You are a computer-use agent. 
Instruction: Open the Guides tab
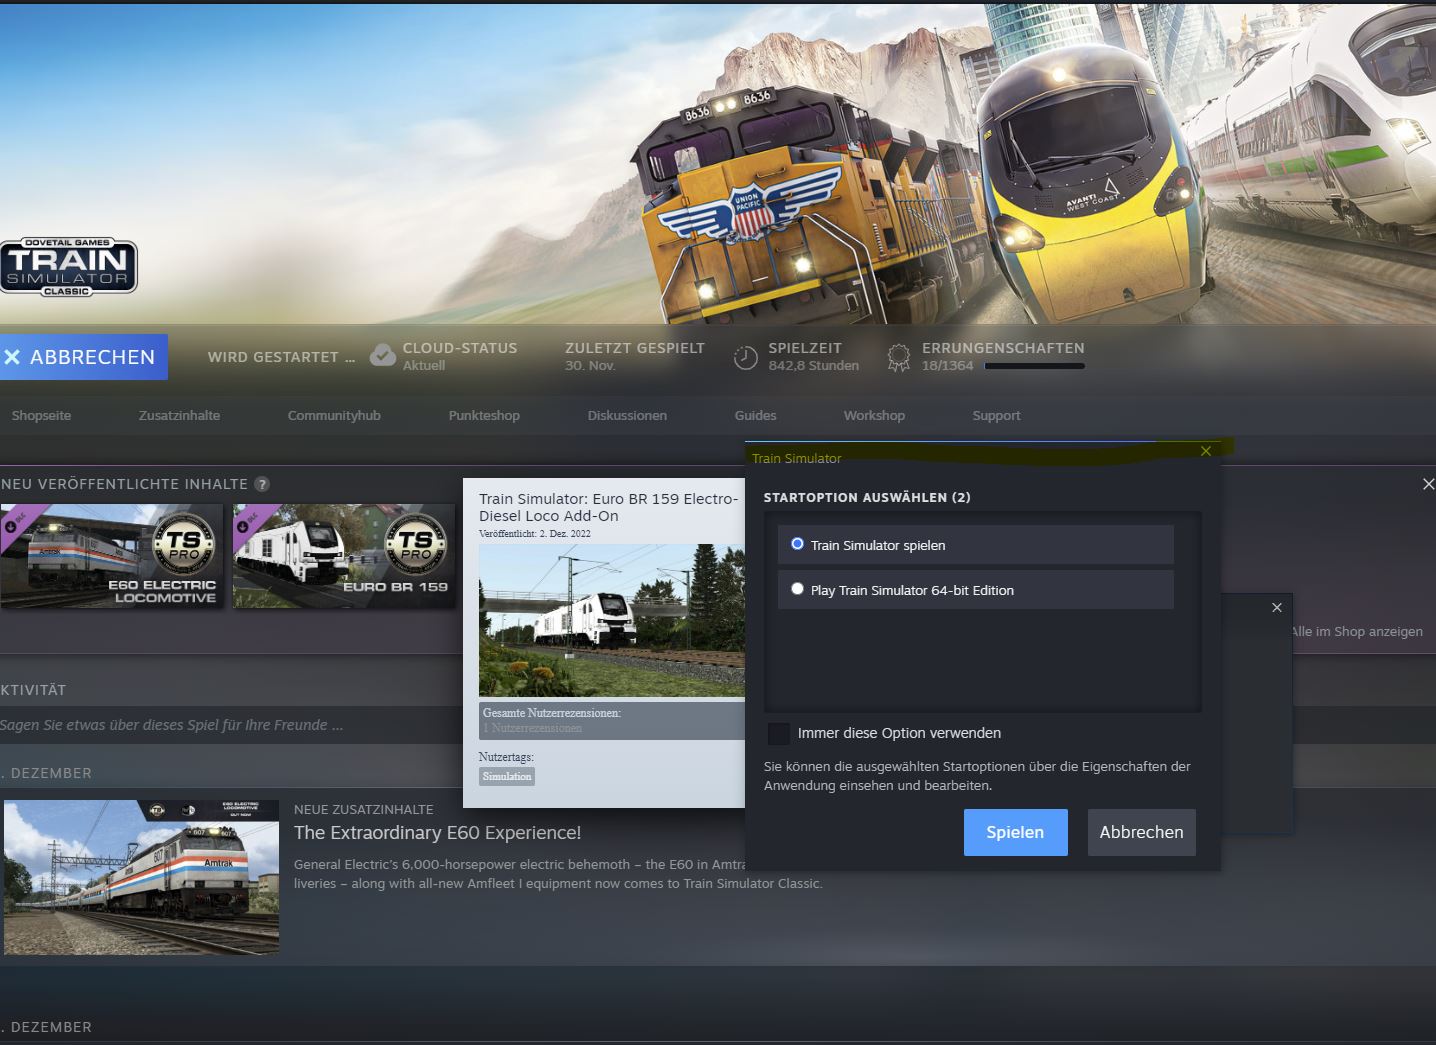[x=755, y=415]
